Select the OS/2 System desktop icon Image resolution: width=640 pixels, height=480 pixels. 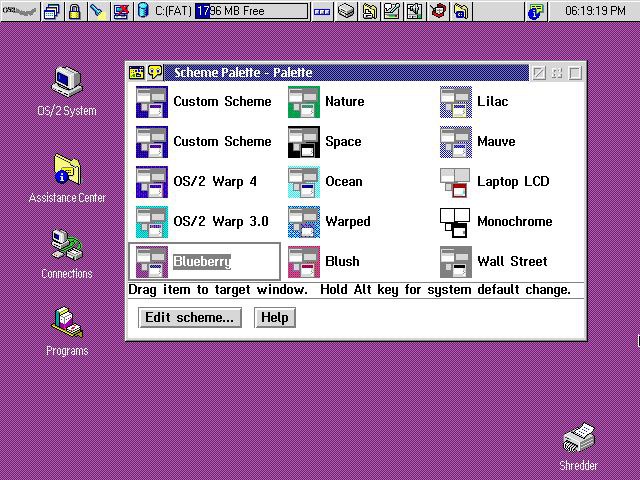coord(67,92)
